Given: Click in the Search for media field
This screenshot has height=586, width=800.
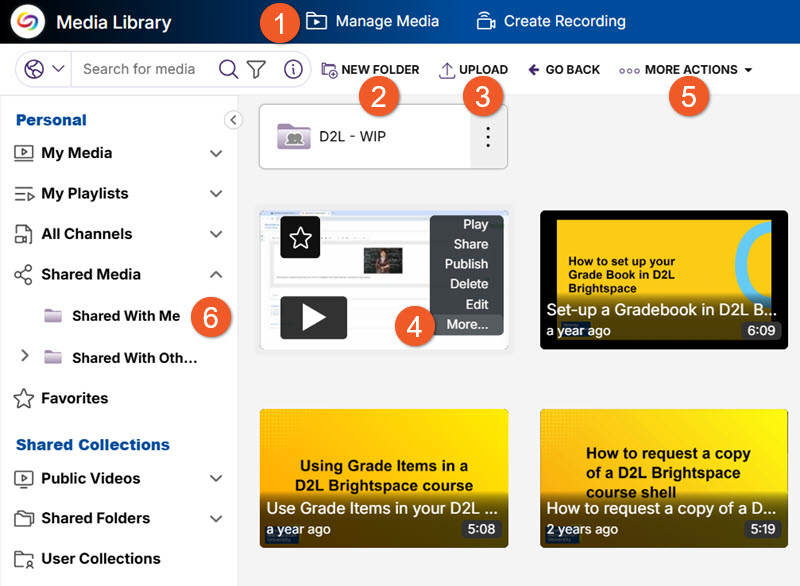Looking at the screenshot, I should 140,69.
